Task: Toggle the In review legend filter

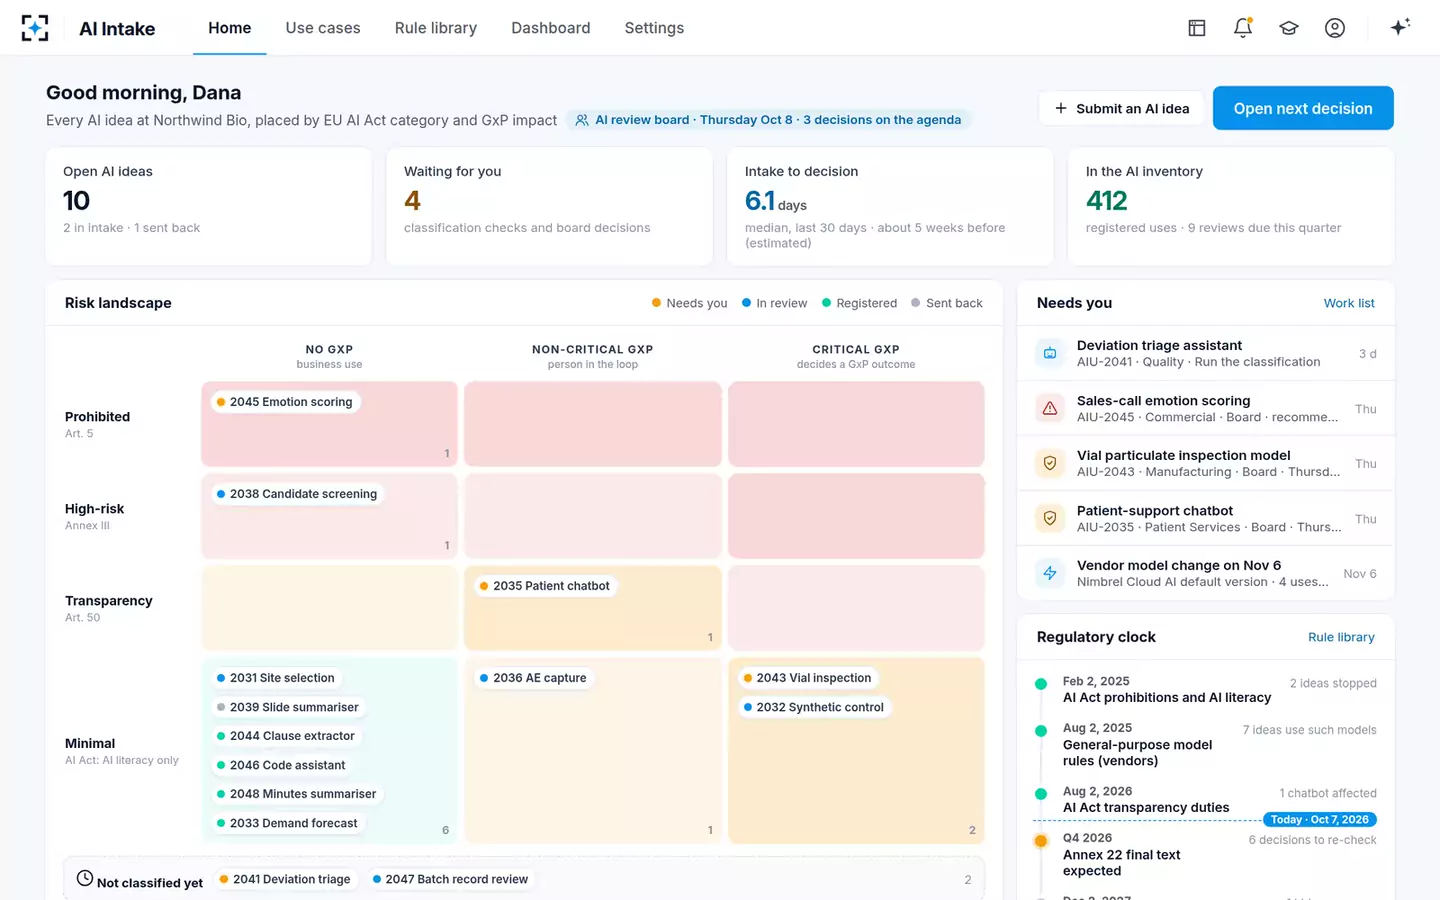Action: (775, 303)
